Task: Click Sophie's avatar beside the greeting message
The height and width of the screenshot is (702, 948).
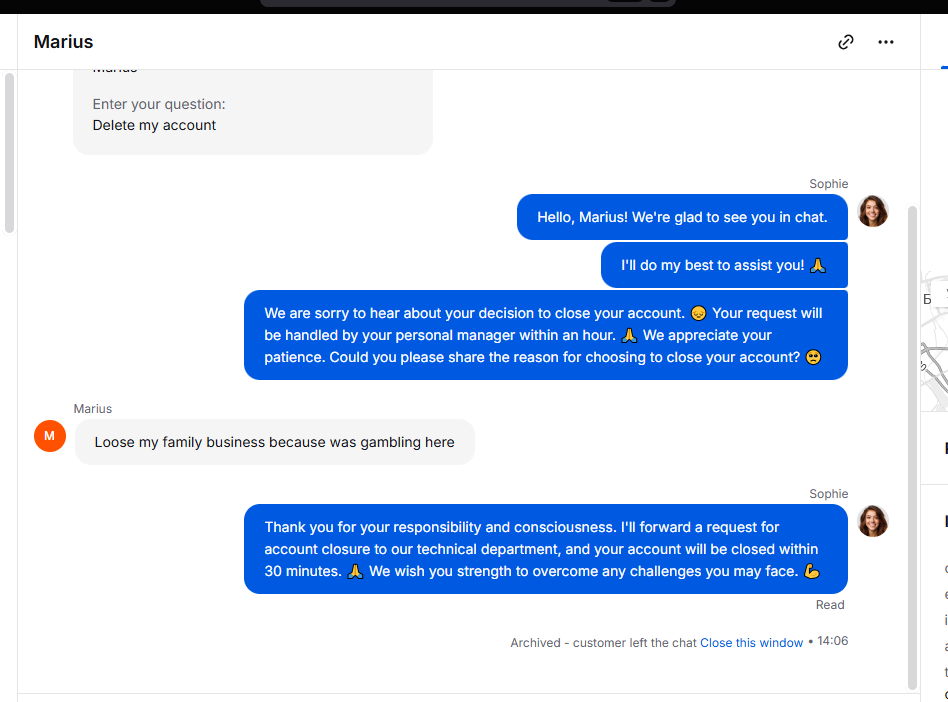Action: point(873,211)
